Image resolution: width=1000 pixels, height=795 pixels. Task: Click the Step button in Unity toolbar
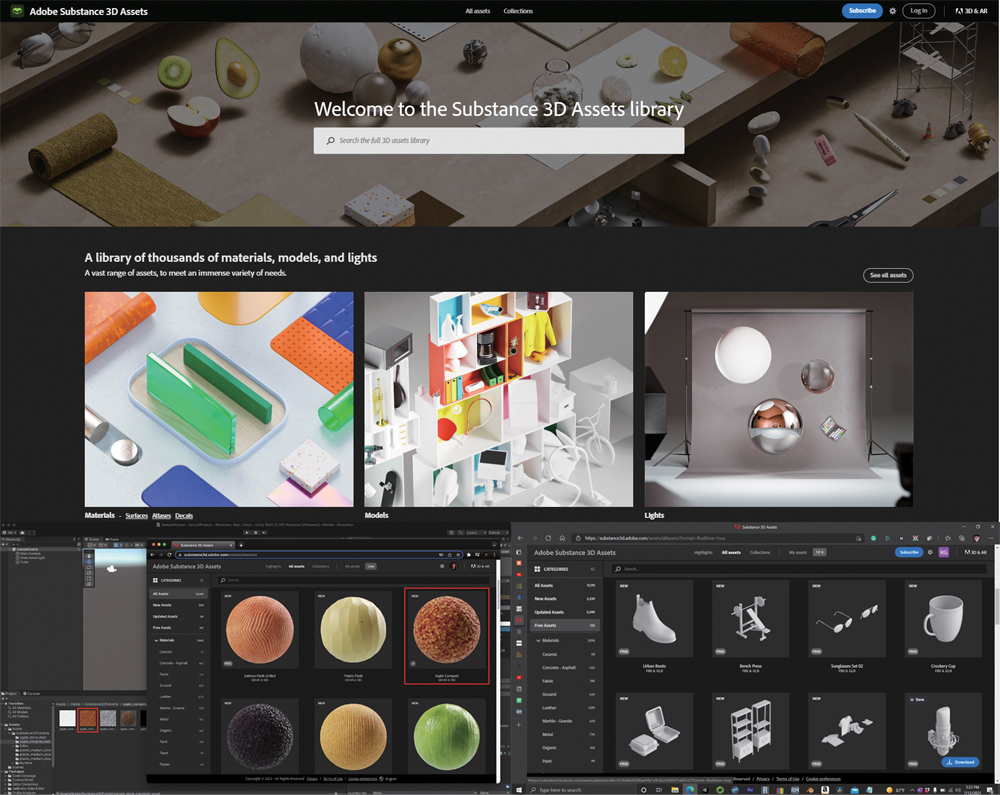[x=264, y=532]
